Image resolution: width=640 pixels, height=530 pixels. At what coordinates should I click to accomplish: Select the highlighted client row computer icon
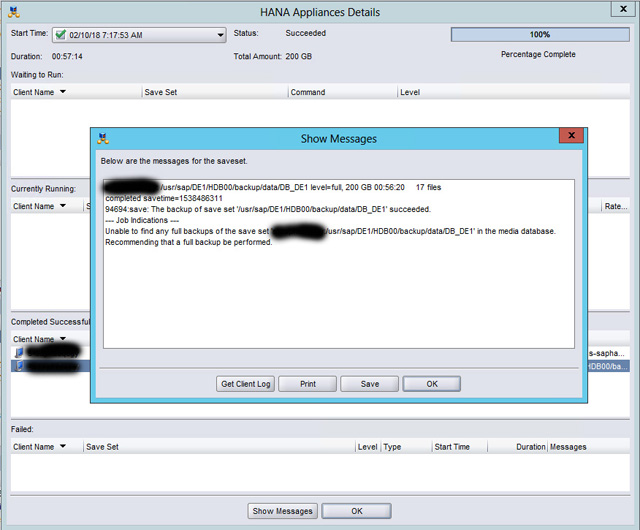click(x=19, y=366)
